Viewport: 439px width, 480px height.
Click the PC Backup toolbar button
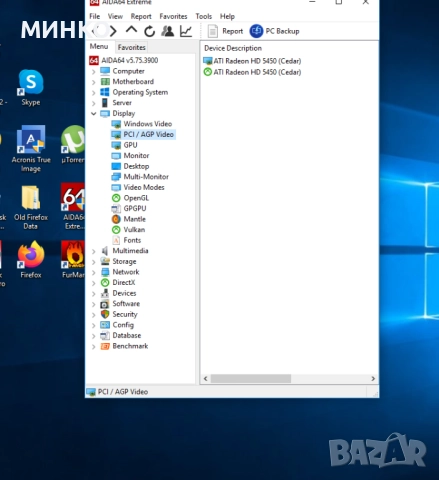[x=274, y=31]
